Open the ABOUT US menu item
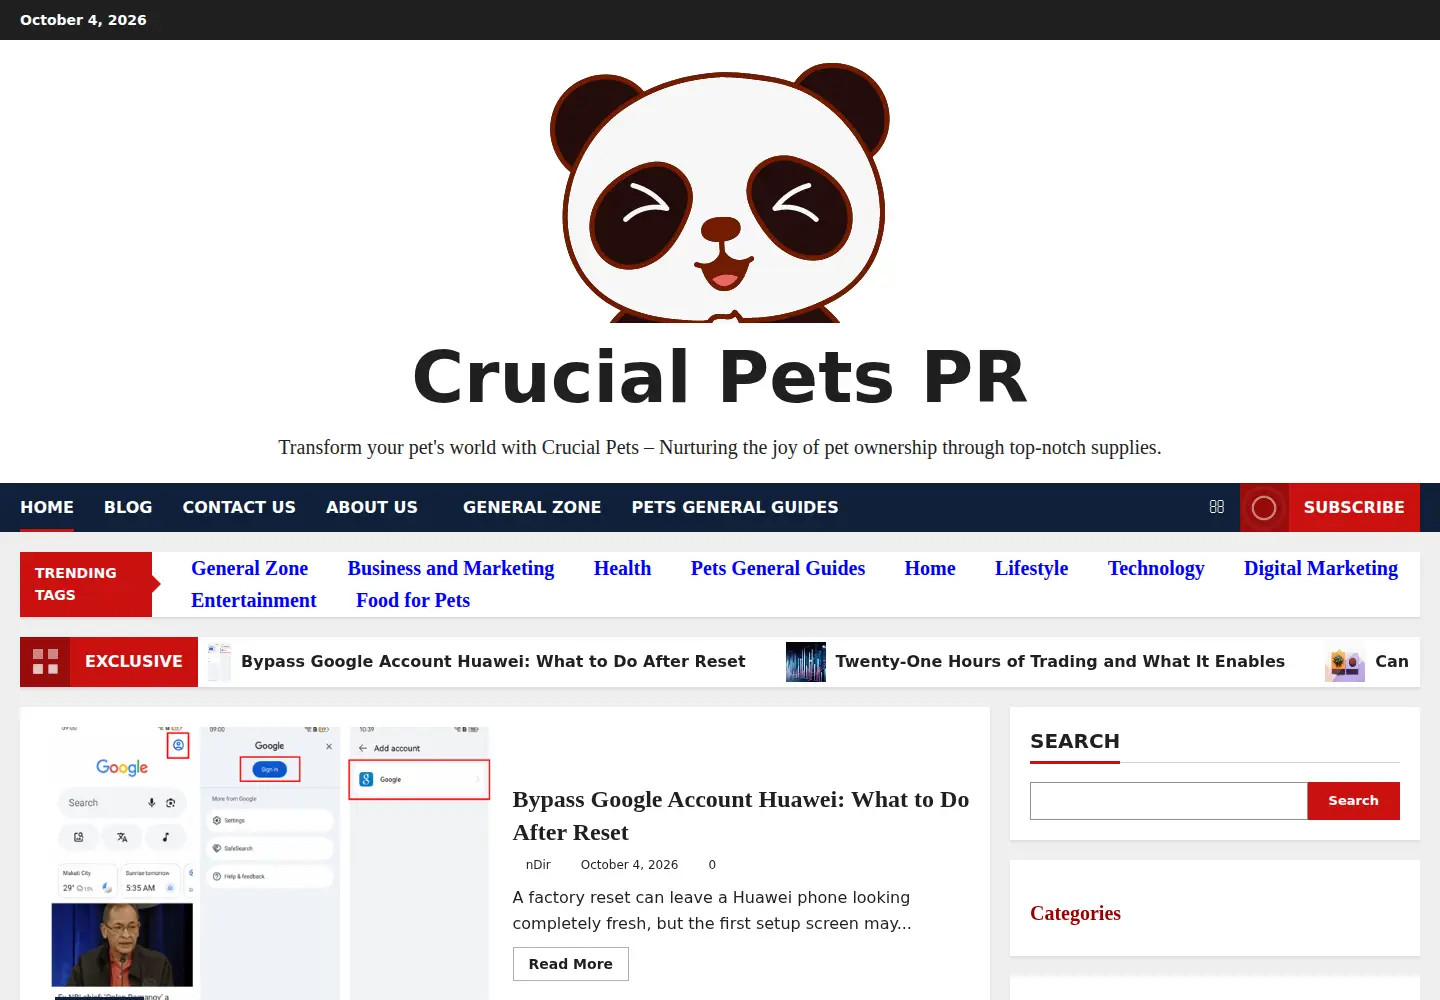This screenshot has height=1000, width=1440. tap(372, 507)
